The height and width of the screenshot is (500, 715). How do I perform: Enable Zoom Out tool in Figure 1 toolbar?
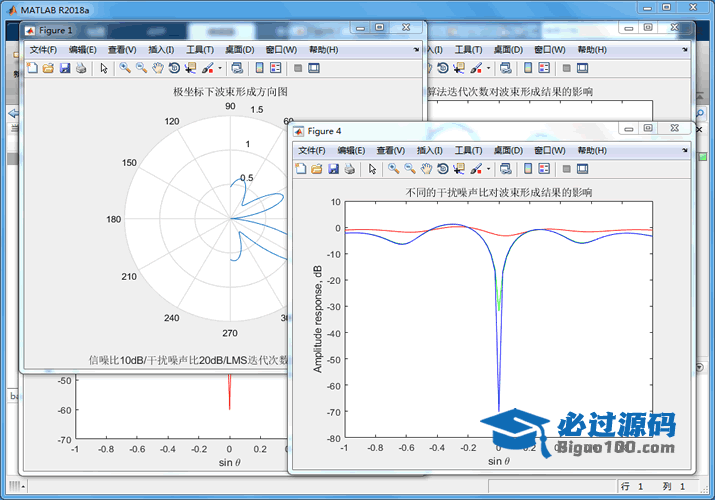coord(141,68)
